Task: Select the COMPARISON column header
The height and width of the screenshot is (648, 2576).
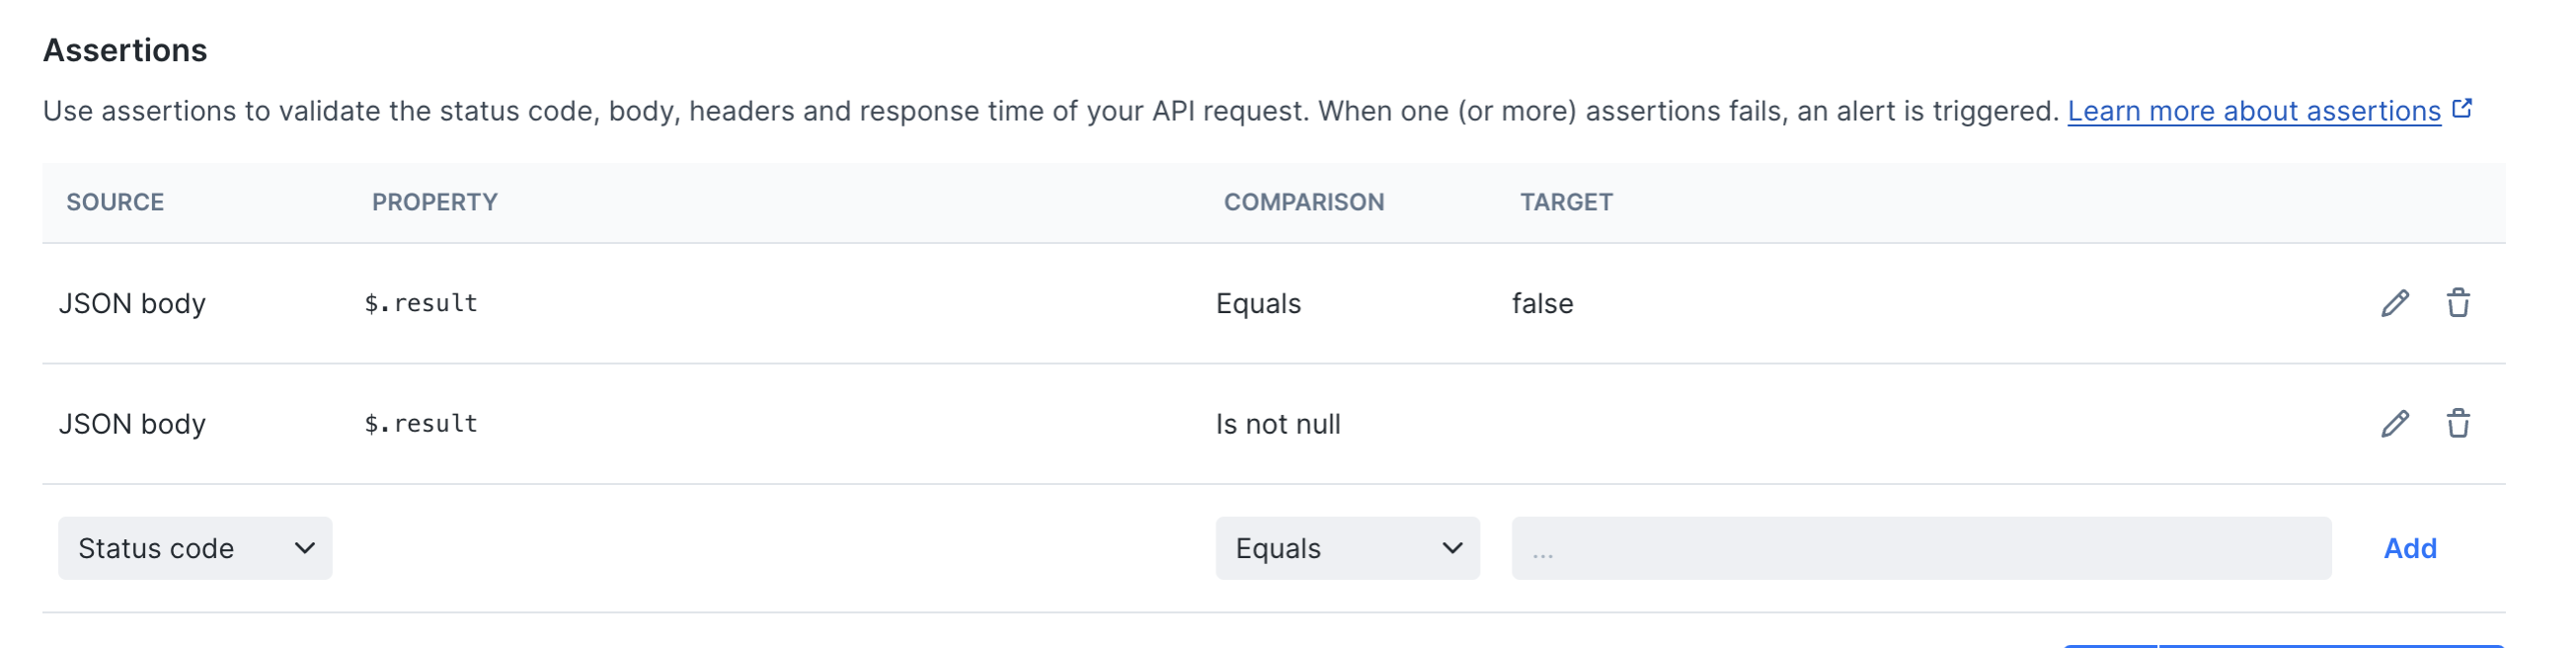Action: (x=1305, y=202)
